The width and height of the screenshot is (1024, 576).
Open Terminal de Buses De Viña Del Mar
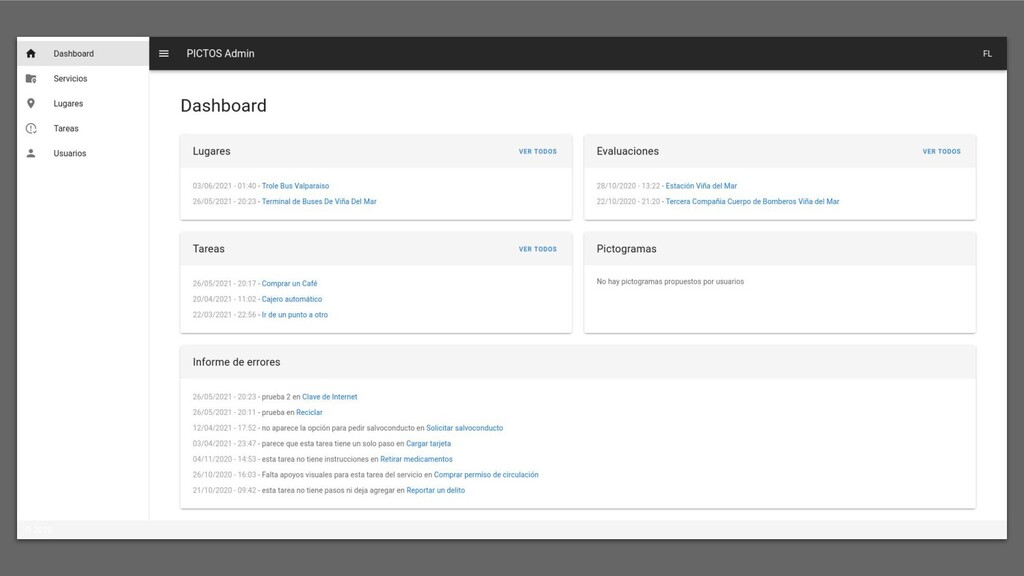click(319, 202)
